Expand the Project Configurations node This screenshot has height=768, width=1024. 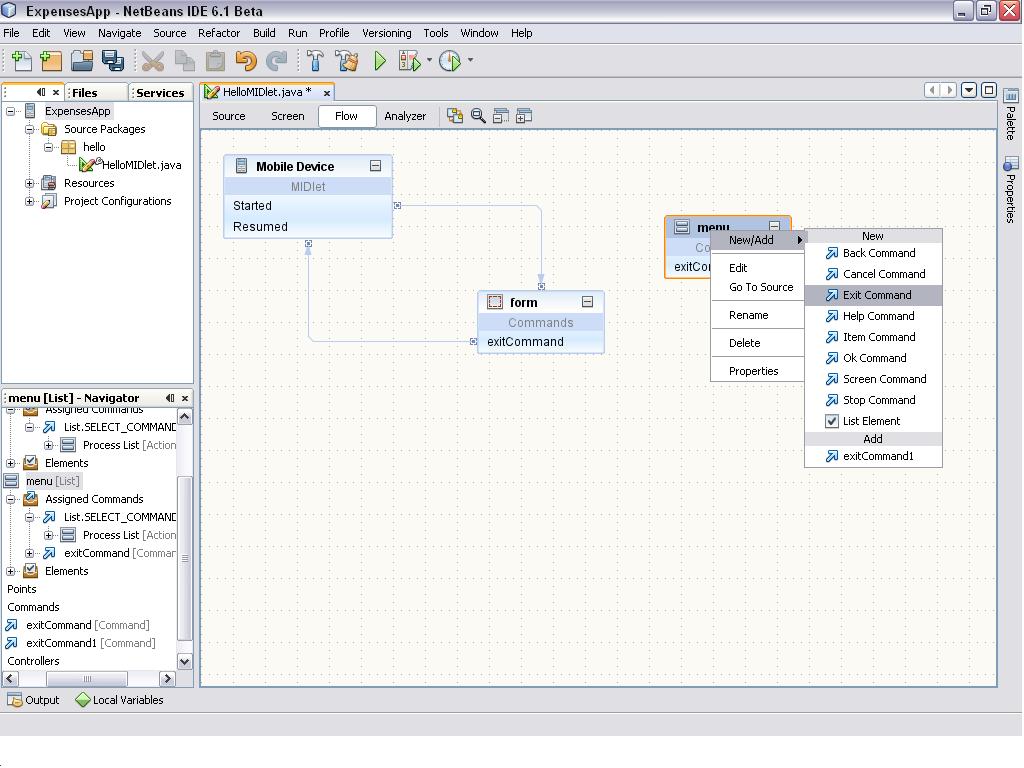pyautogui.click(x=29, y=201)
